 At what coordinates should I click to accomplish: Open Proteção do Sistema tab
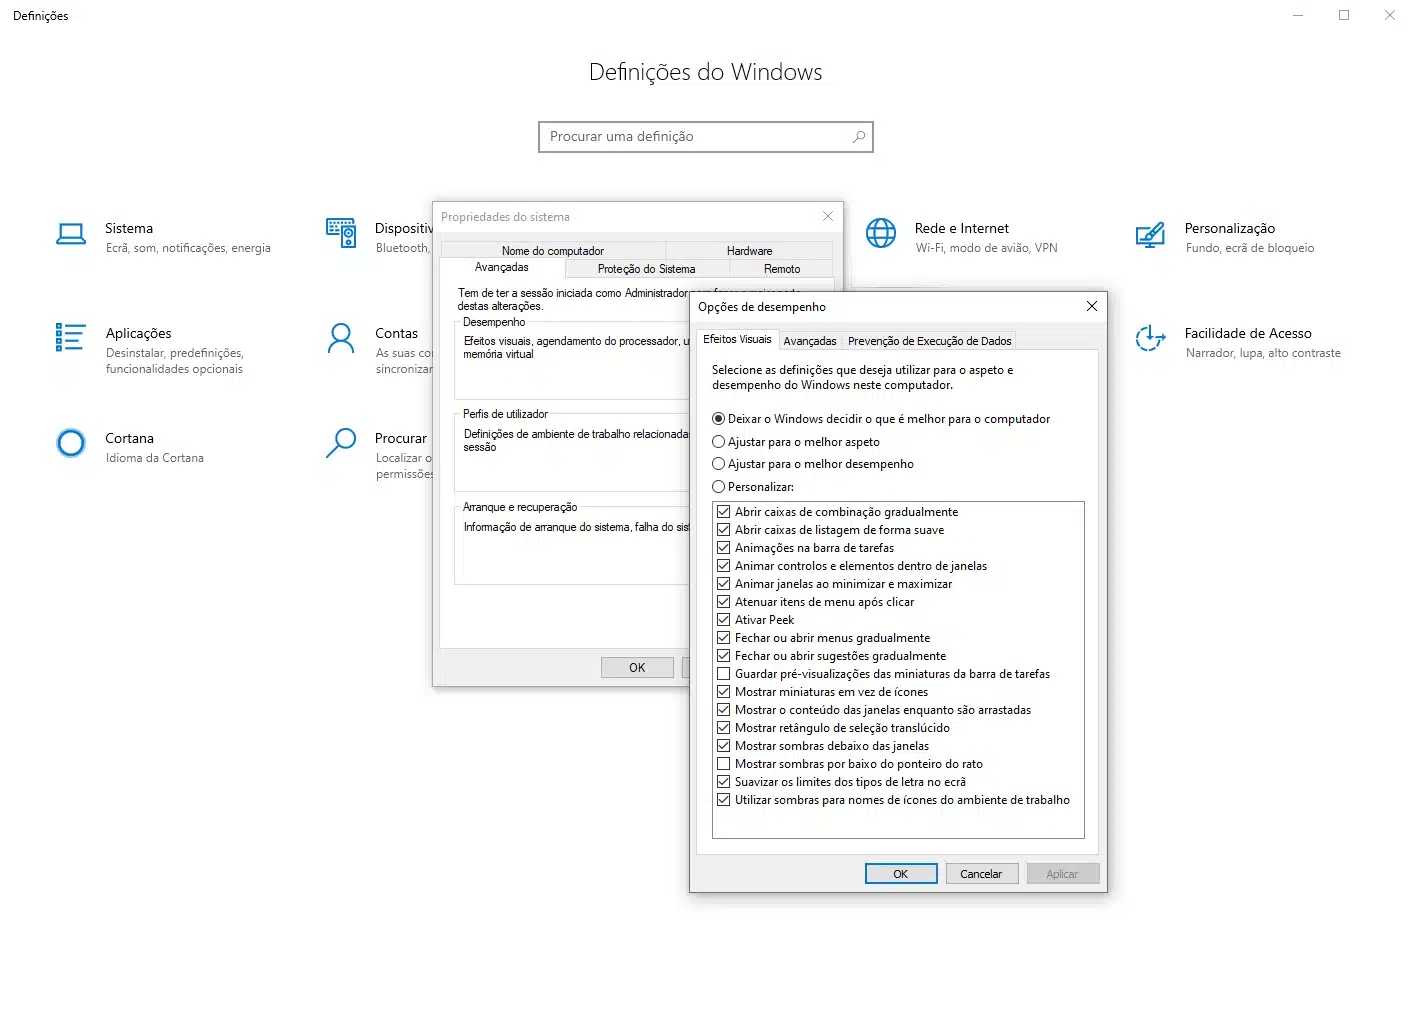646,269
